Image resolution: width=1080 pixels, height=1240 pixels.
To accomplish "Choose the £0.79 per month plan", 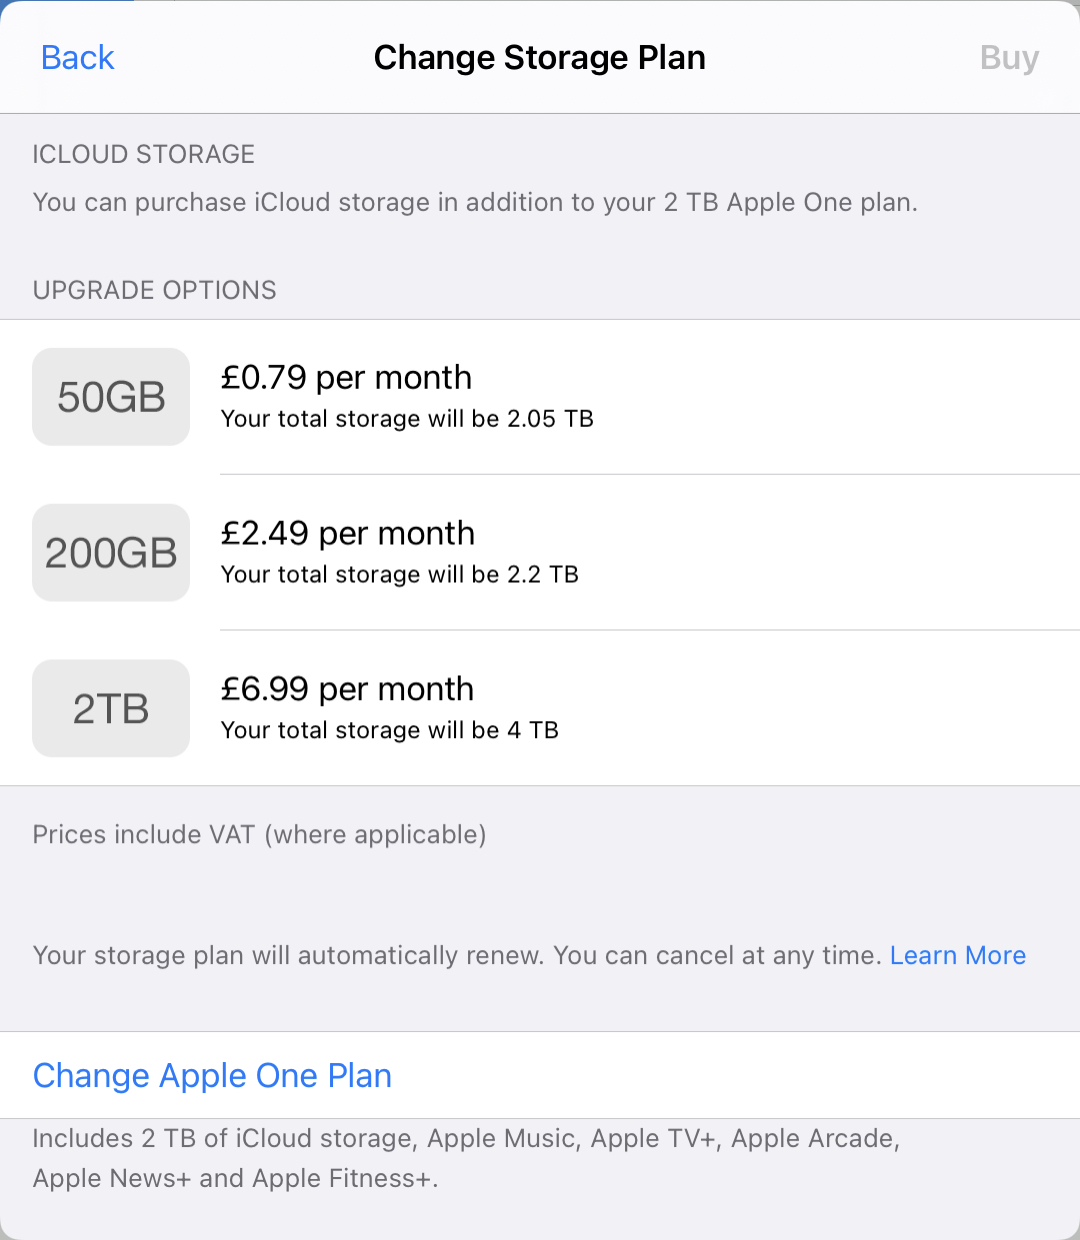I will 346,378.
